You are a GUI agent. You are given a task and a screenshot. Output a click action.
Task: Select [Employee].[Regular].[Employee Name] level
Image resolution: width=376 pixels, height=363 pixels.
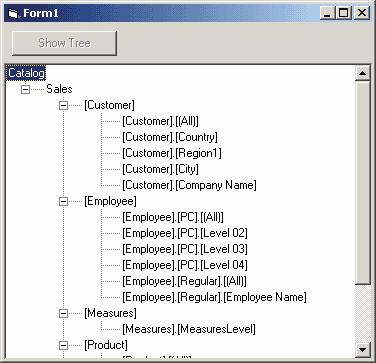pyautogui.click(x=214, y=297)
